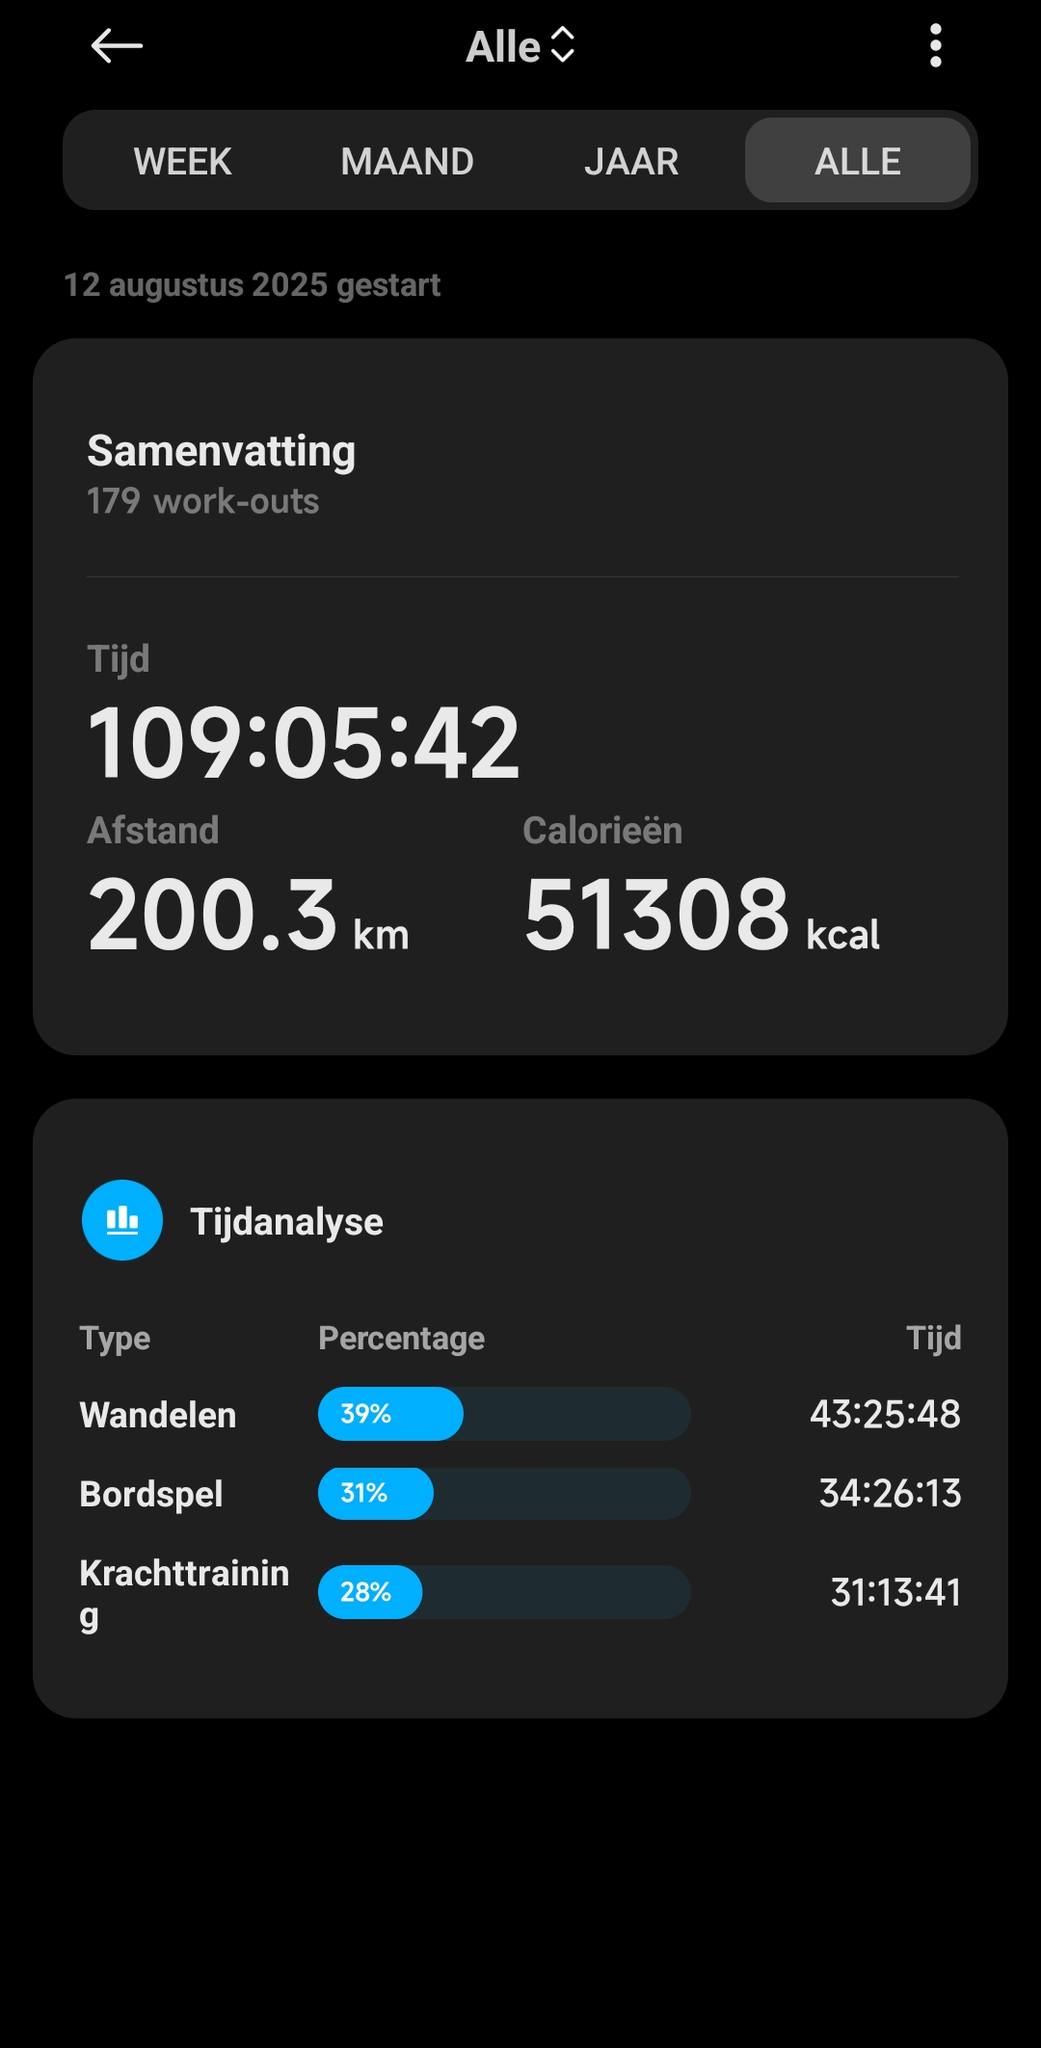Open the Alle workout type dropdown
This screenshot has width=1041, height=2048.
click(520, 46)
